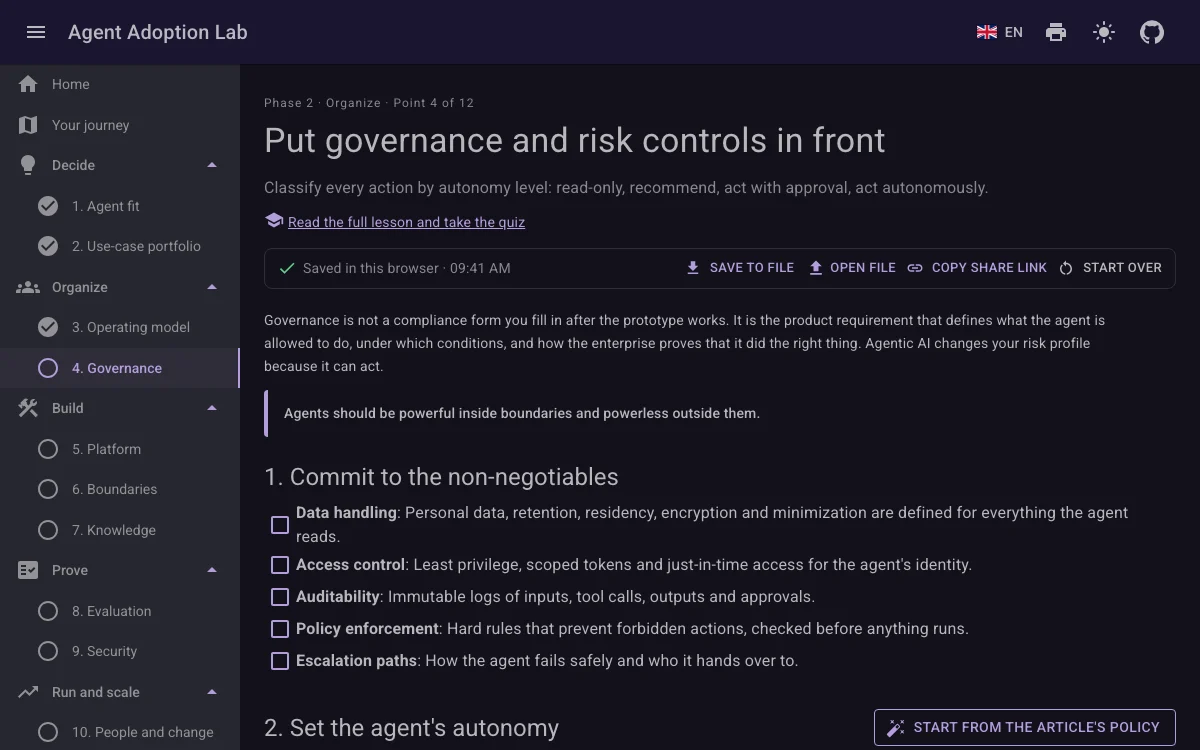Read the full lesson and take quiz
Screen dimensions: 1200x750
tap(406, 222)
